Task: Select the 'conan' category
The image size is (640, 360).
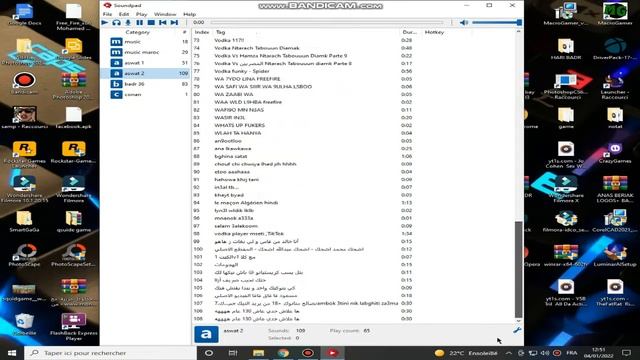Action: 145,95
